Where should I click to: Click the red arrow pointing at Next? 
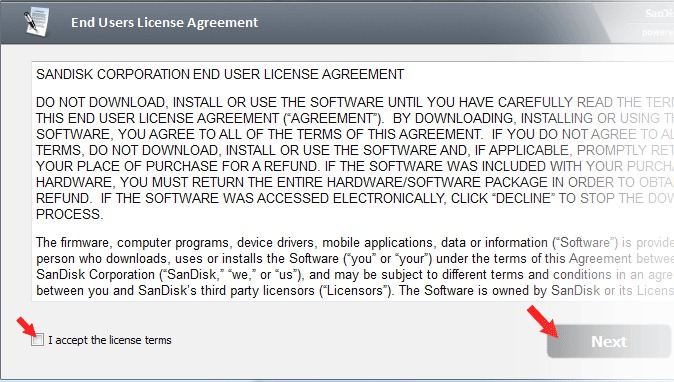tap(542, 321)
